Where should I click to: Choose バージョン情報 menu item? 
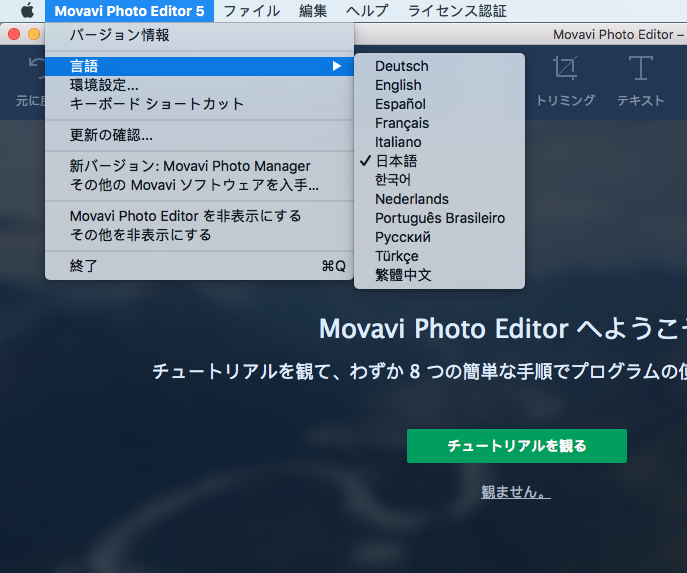tap(199, 35)
